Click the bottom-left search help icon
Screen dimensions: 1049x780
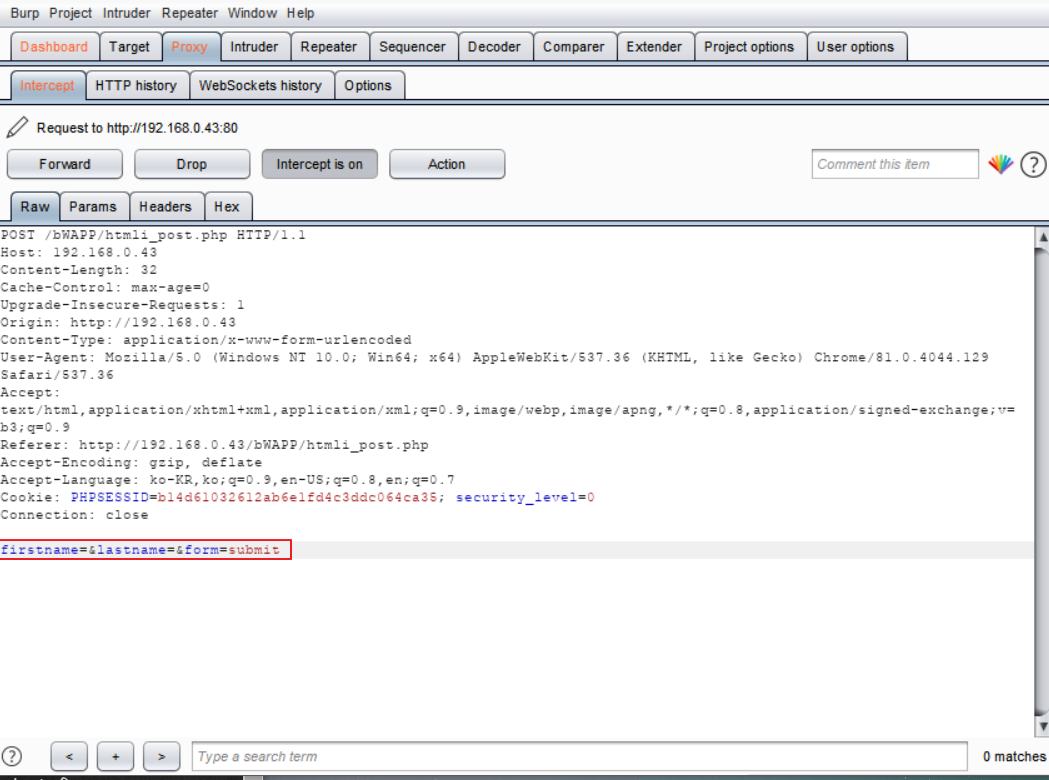tap(11, 757)
